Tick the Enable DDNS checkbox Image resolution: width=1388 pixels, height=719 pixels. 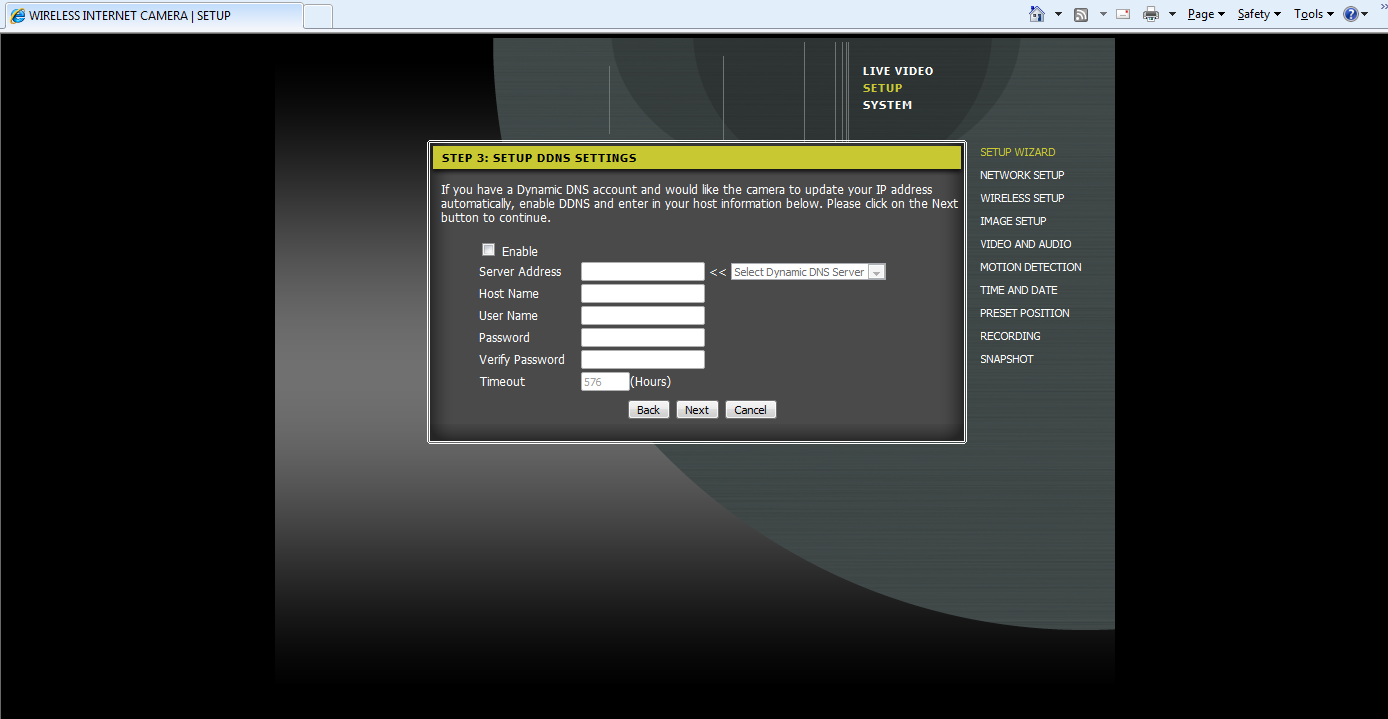point(488,250)
